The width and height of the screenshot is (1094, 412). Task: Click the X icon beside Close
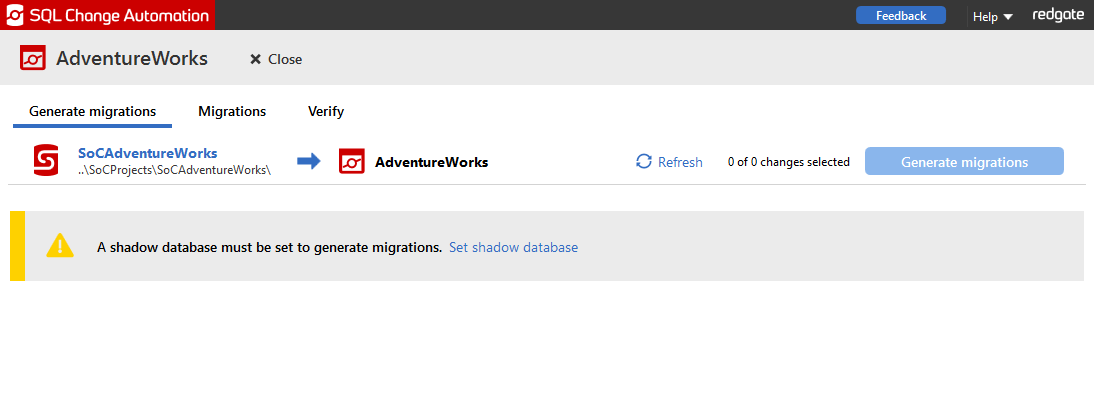click(255, 59)
